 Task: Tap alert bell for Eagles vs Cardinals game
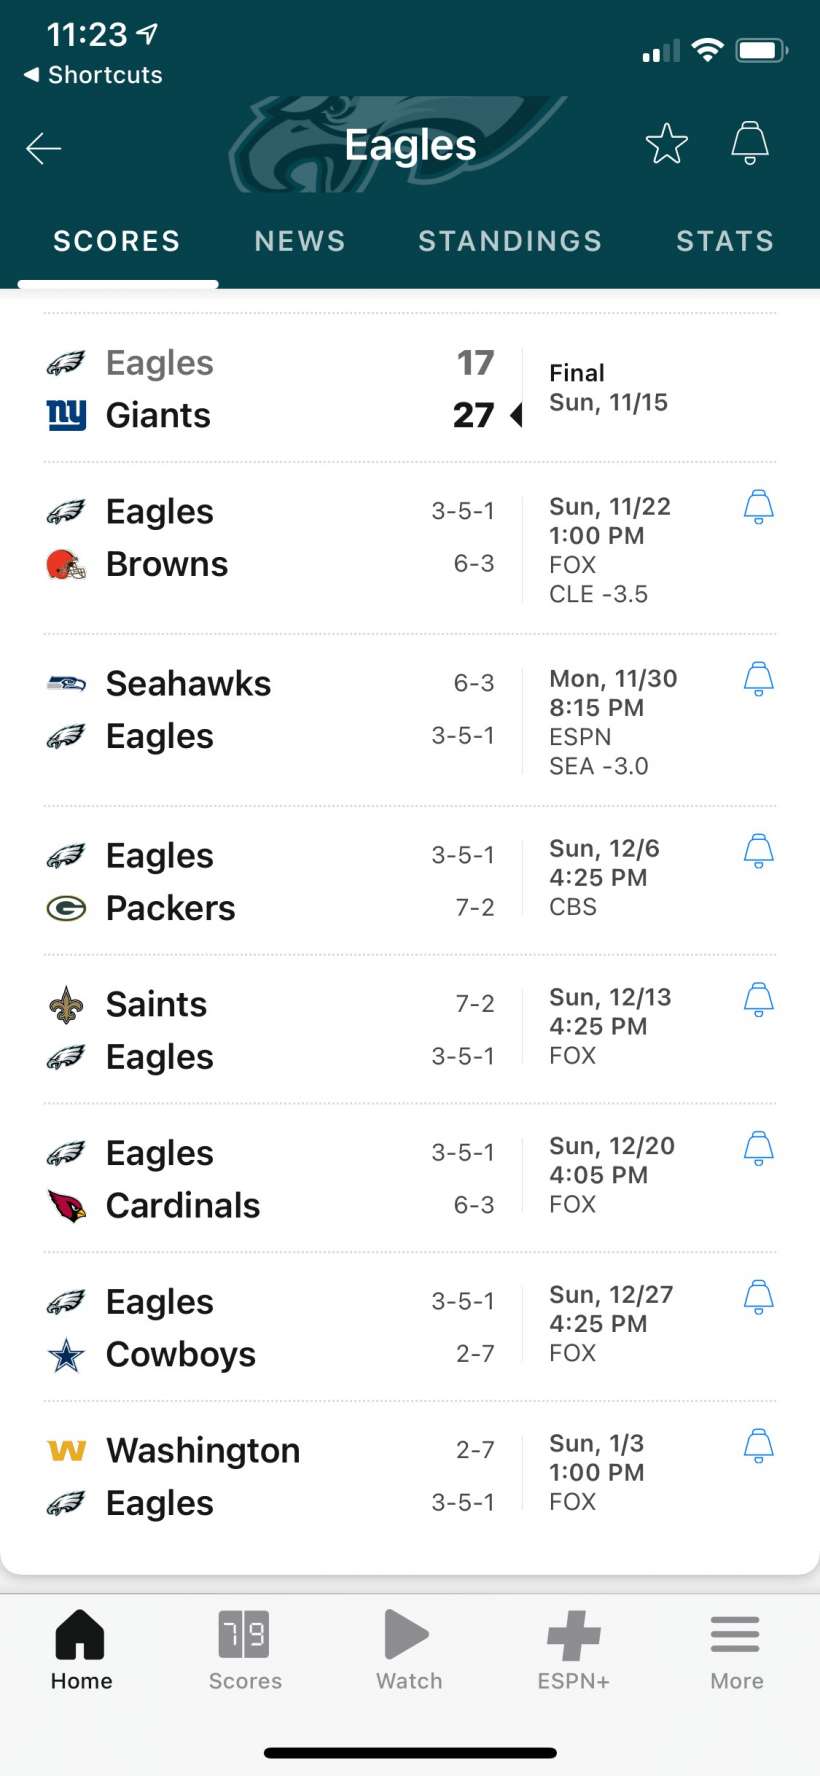point(758,1148)
